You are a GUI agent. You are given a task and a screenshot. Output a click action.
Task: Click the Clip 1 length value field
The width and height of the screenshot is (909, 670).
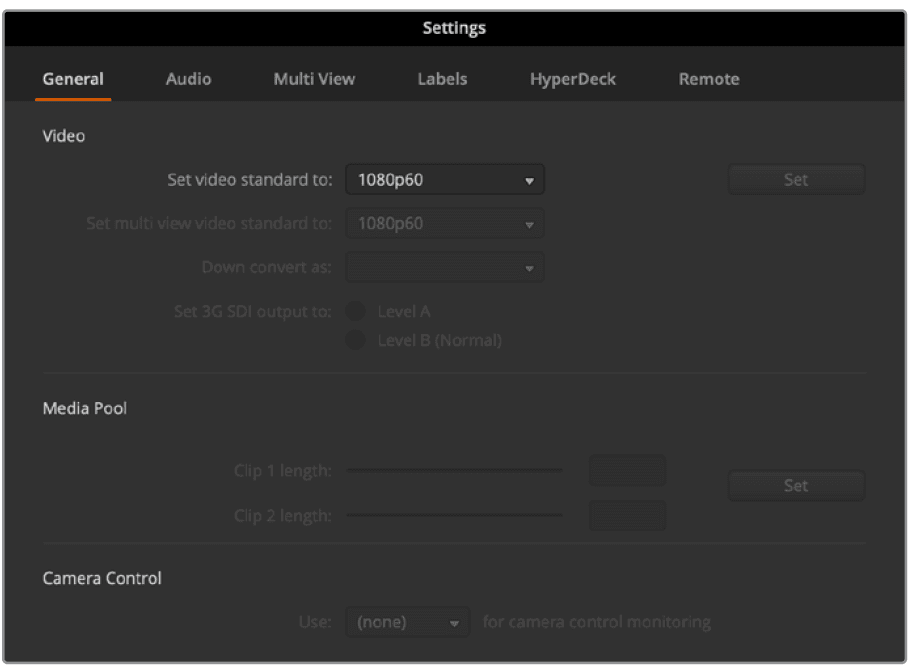coord(626,470)
